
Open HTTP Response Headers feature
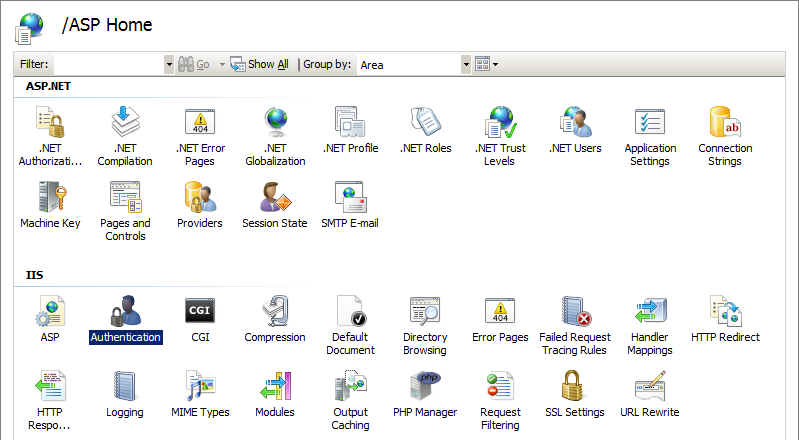(x=49, y=400)
